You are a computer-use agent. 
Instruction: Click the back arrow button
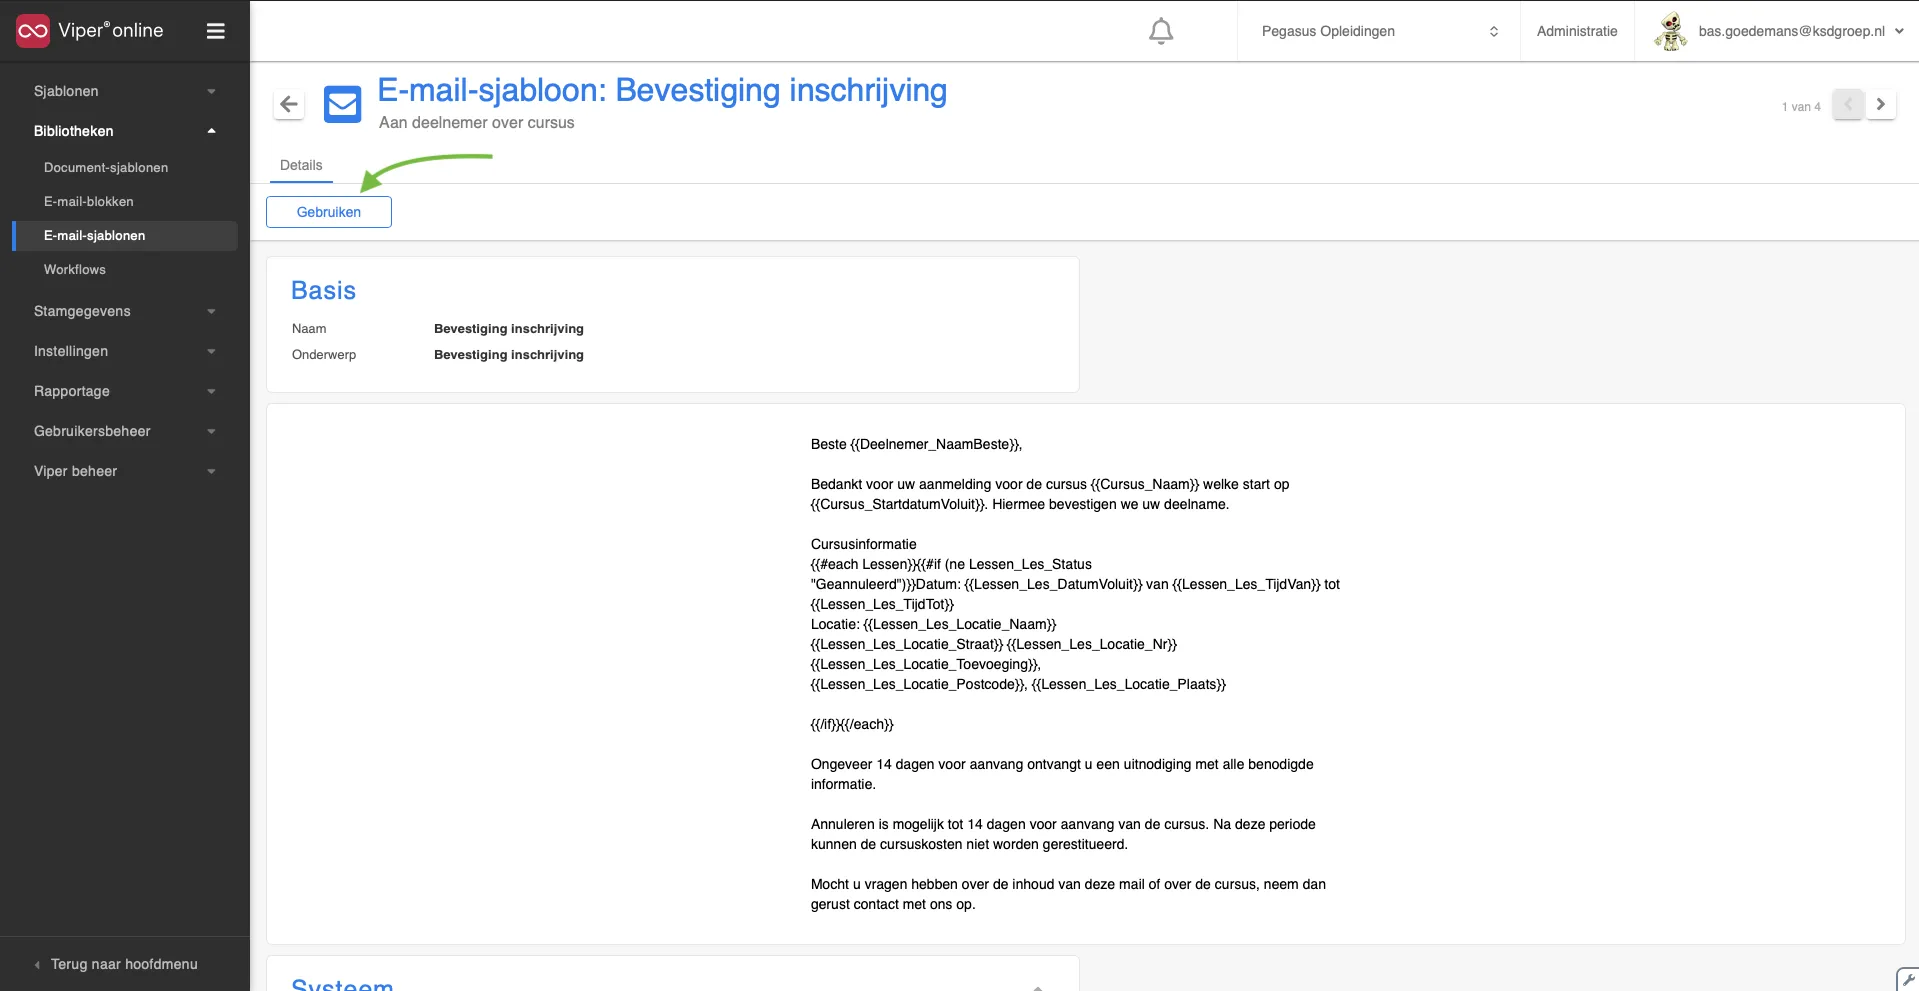289,104
